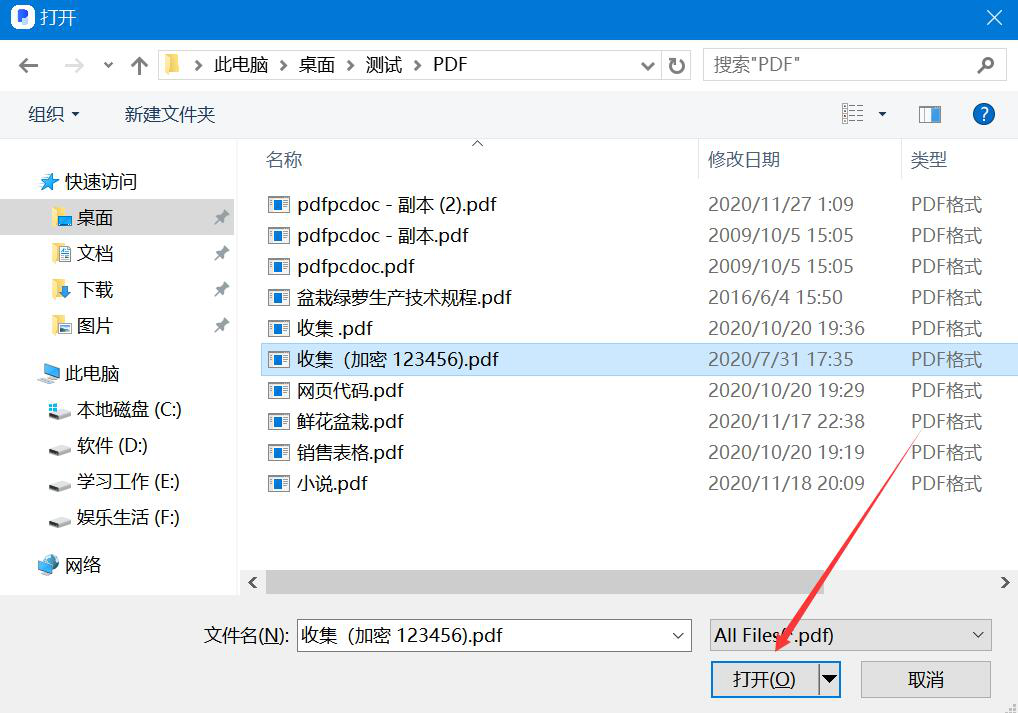Open 软件 (D:) drive
Screen dimensions: 1018x713
coord(112,445)
